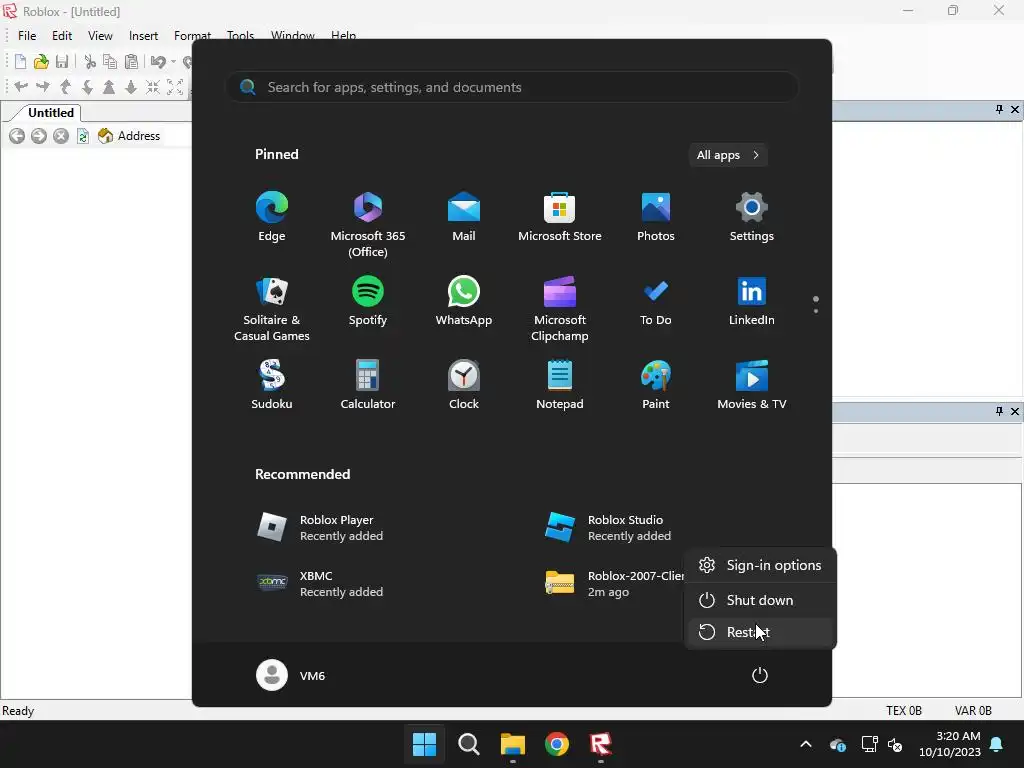Open the Mail pinned app
This screenshot has height=768, width=1024.
pos(464,218)
